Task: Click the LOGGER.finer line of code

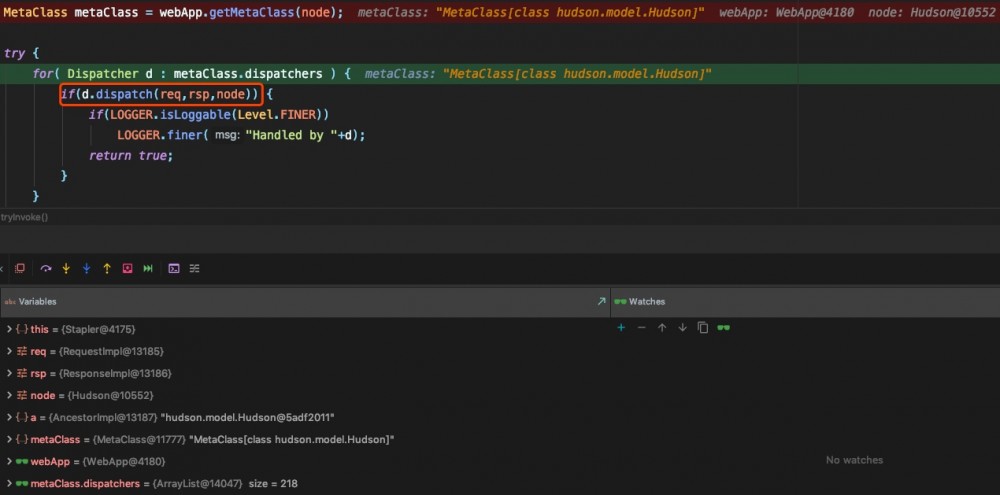Action: point(241,135)
